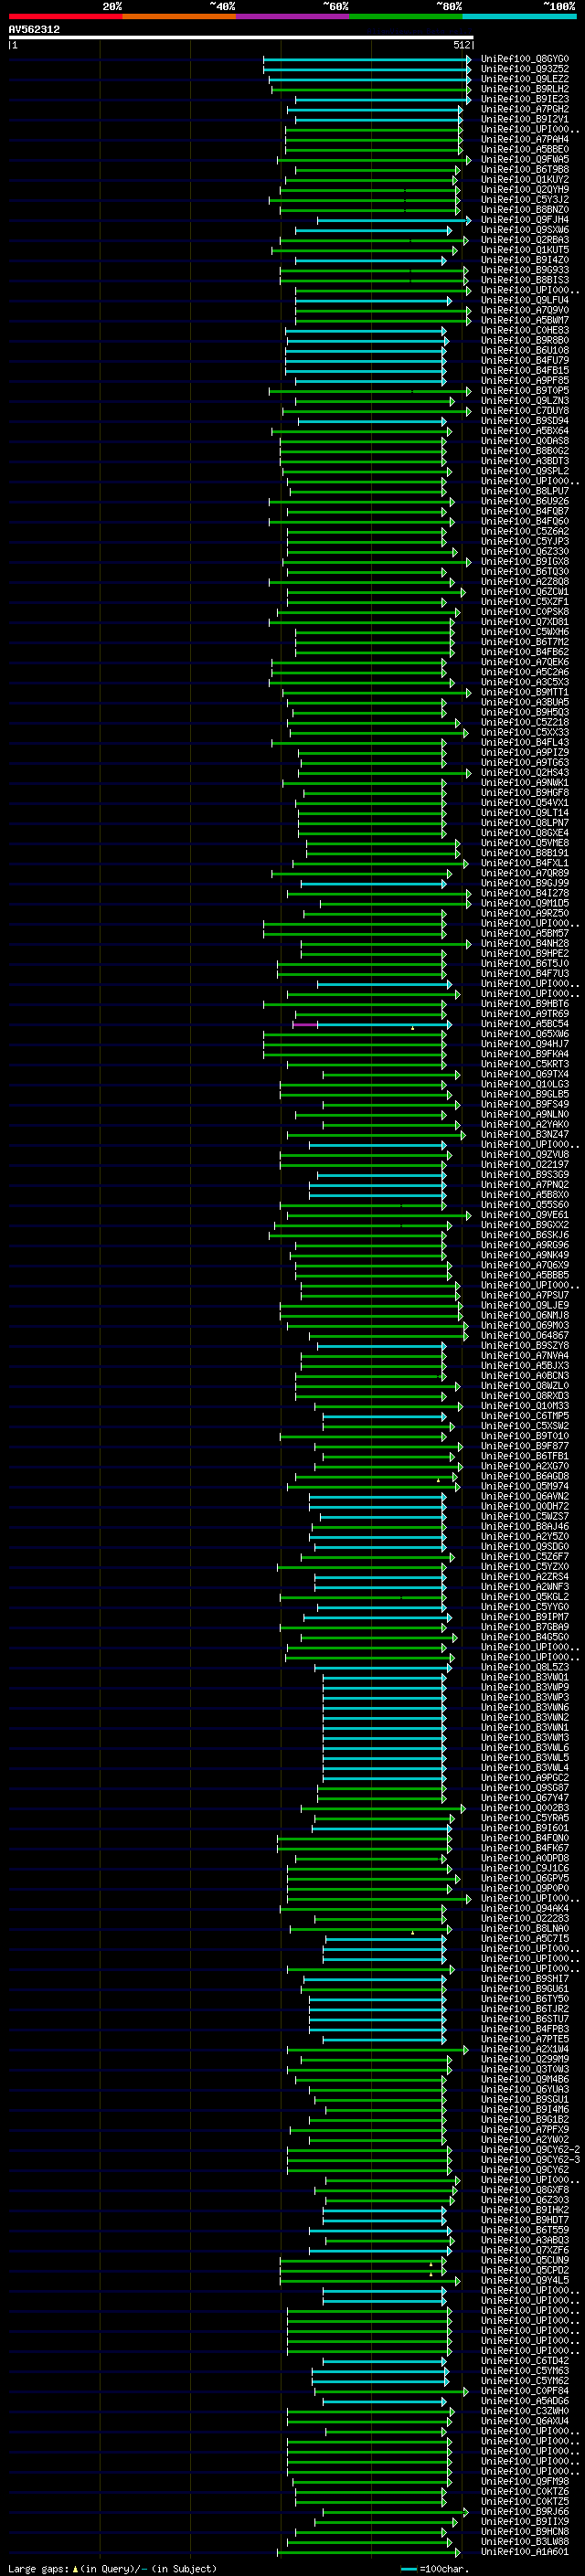Select hit label UniRef100_C0HE83
The height and width of the screenshot is (2576, 585).
[x=525, y=330]
